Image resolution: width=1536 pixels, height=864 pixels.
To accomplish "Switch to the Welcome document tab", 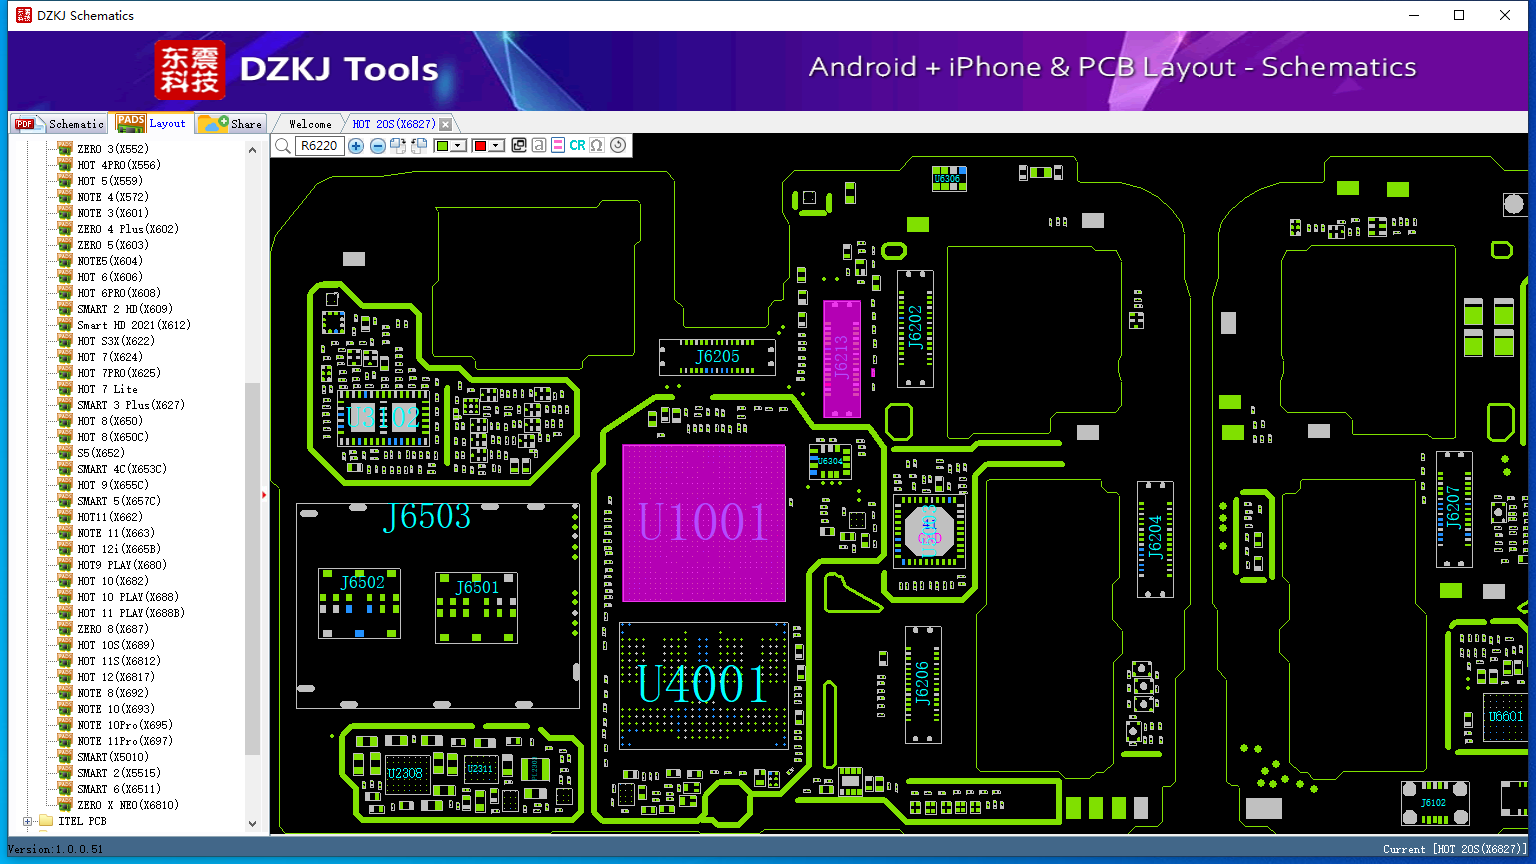I will [310, 124].
